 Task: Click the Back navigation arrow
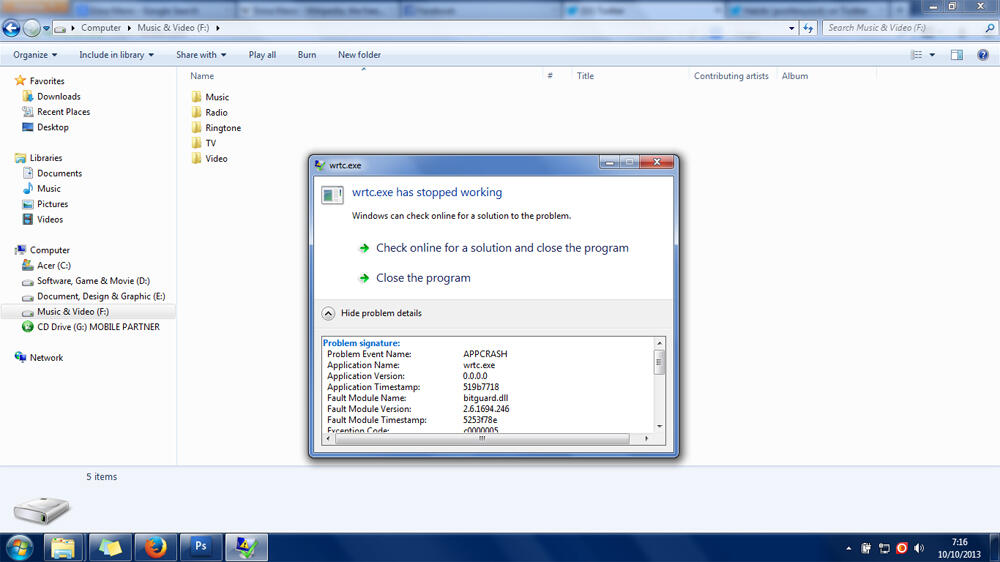[11, 28]
